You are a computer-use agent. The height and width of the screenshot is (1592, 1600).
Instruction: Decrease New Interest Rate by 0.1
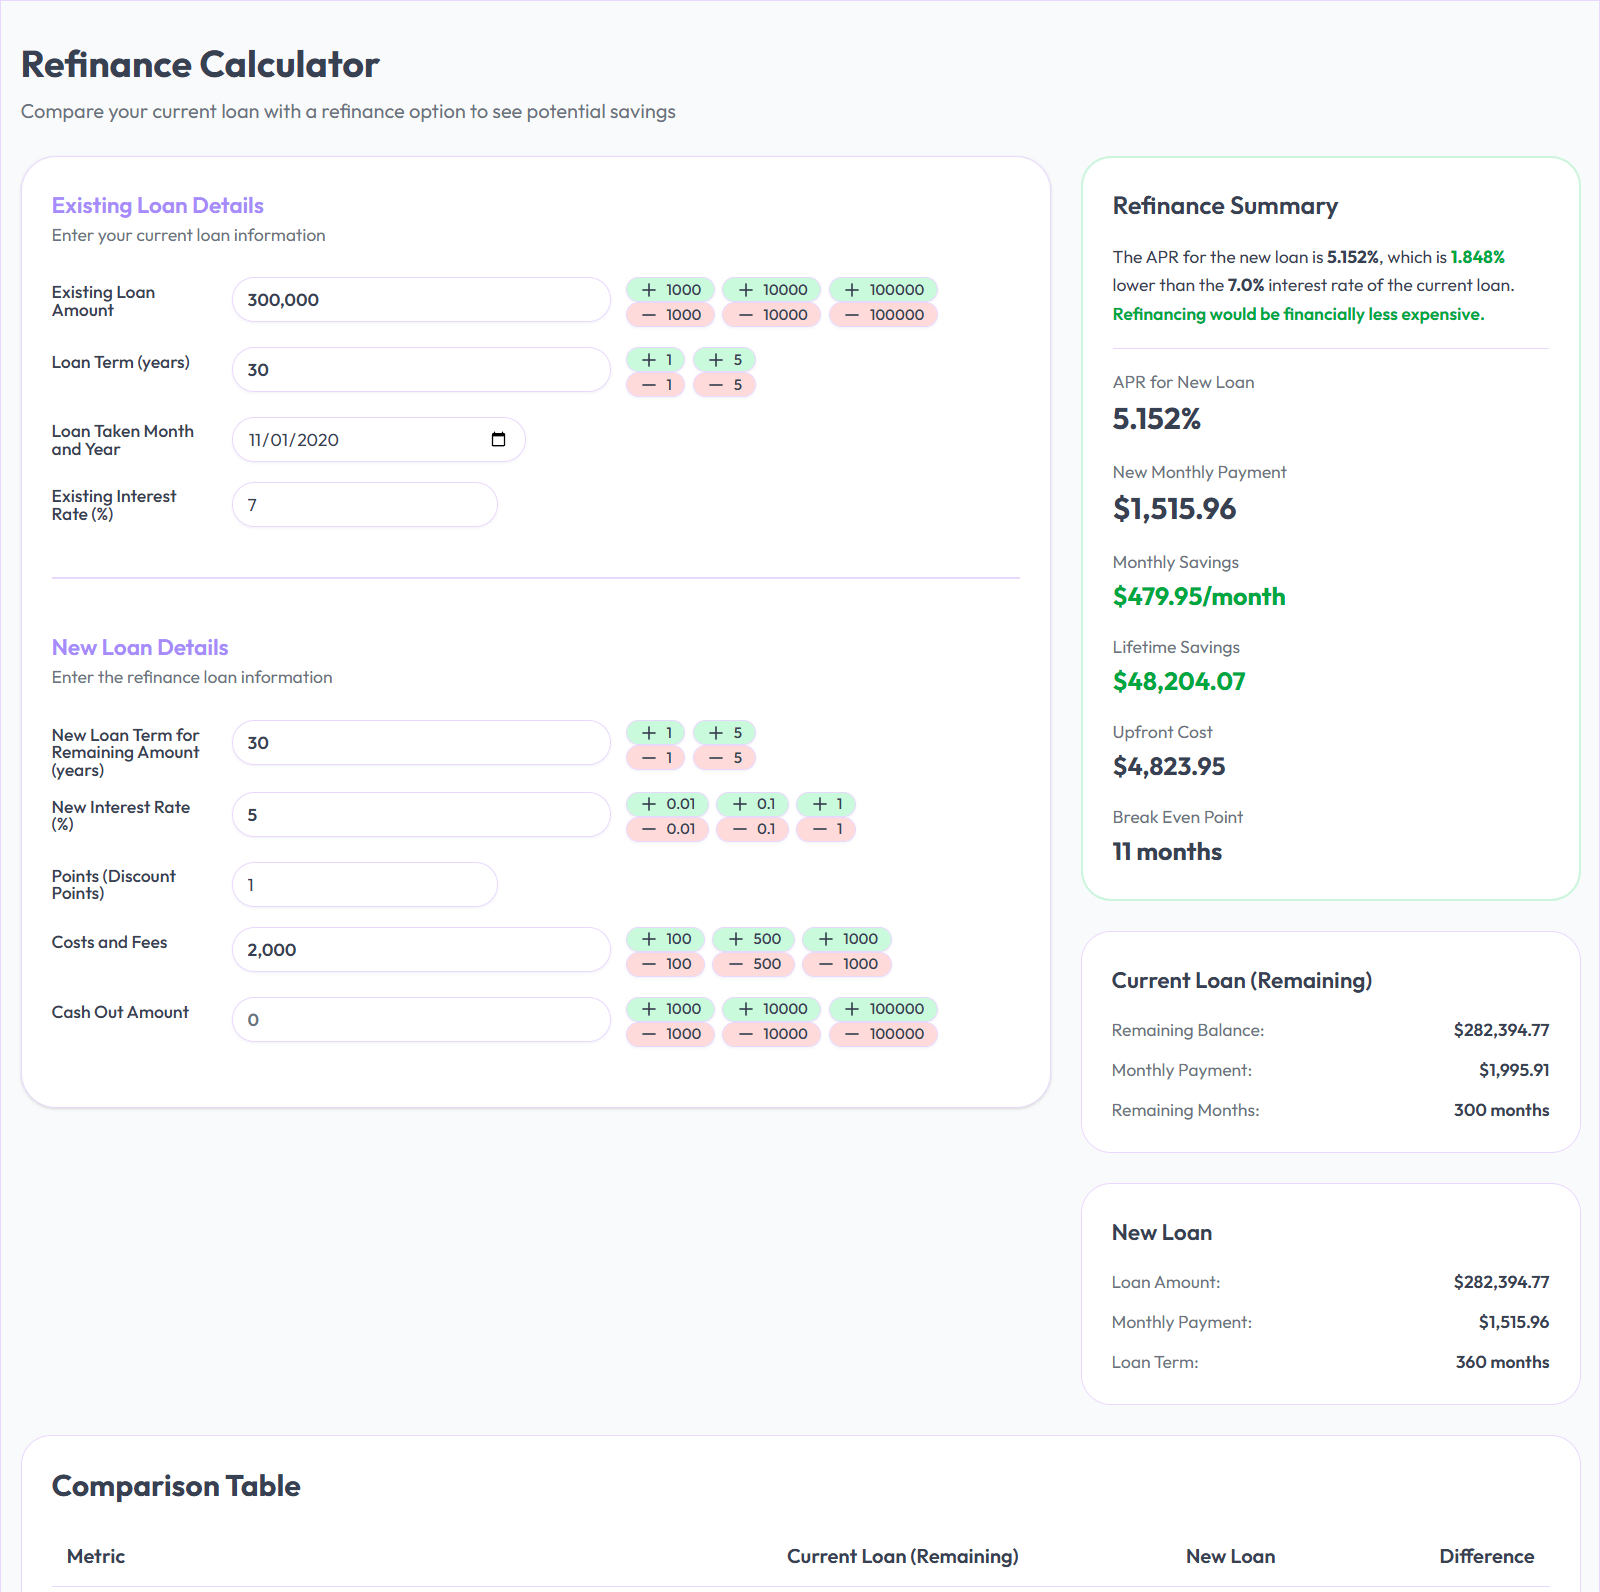[x=752, y=828]
